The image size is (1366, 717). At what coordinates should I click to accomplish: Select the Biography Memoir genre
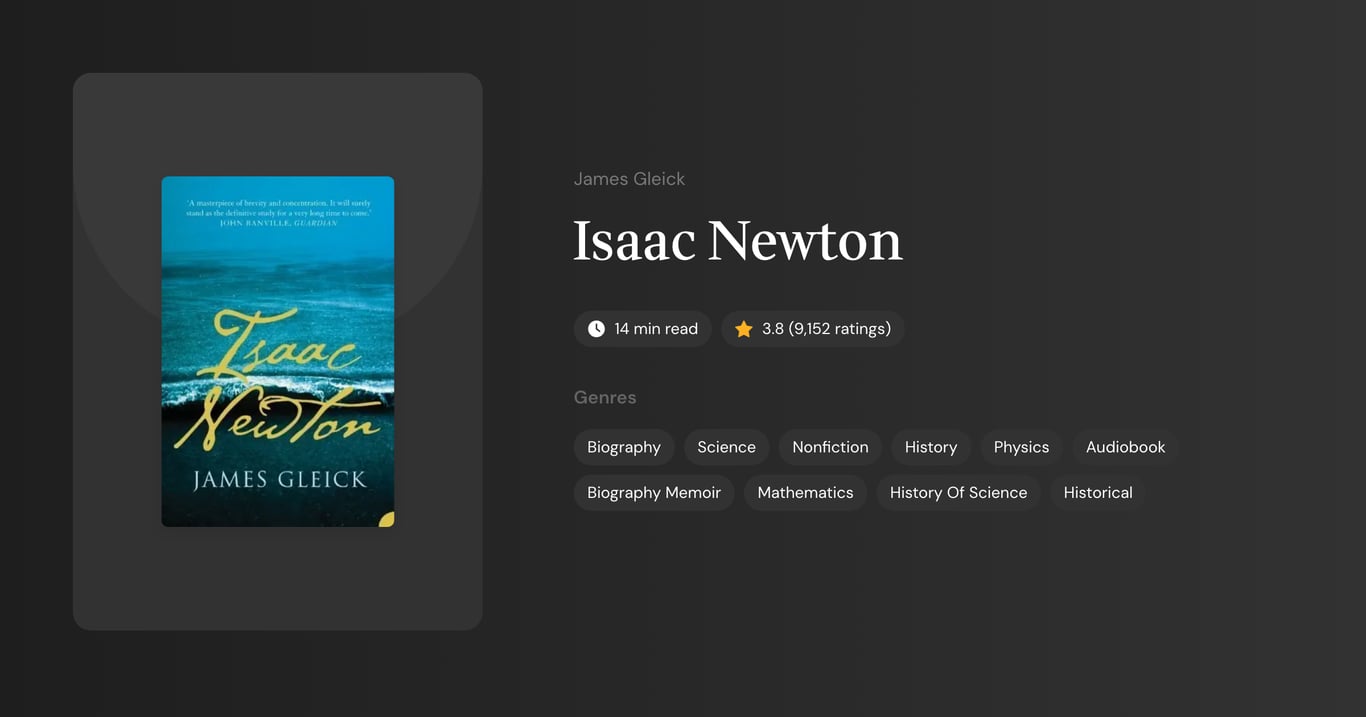pyautogui.click(x=653, y=492)
